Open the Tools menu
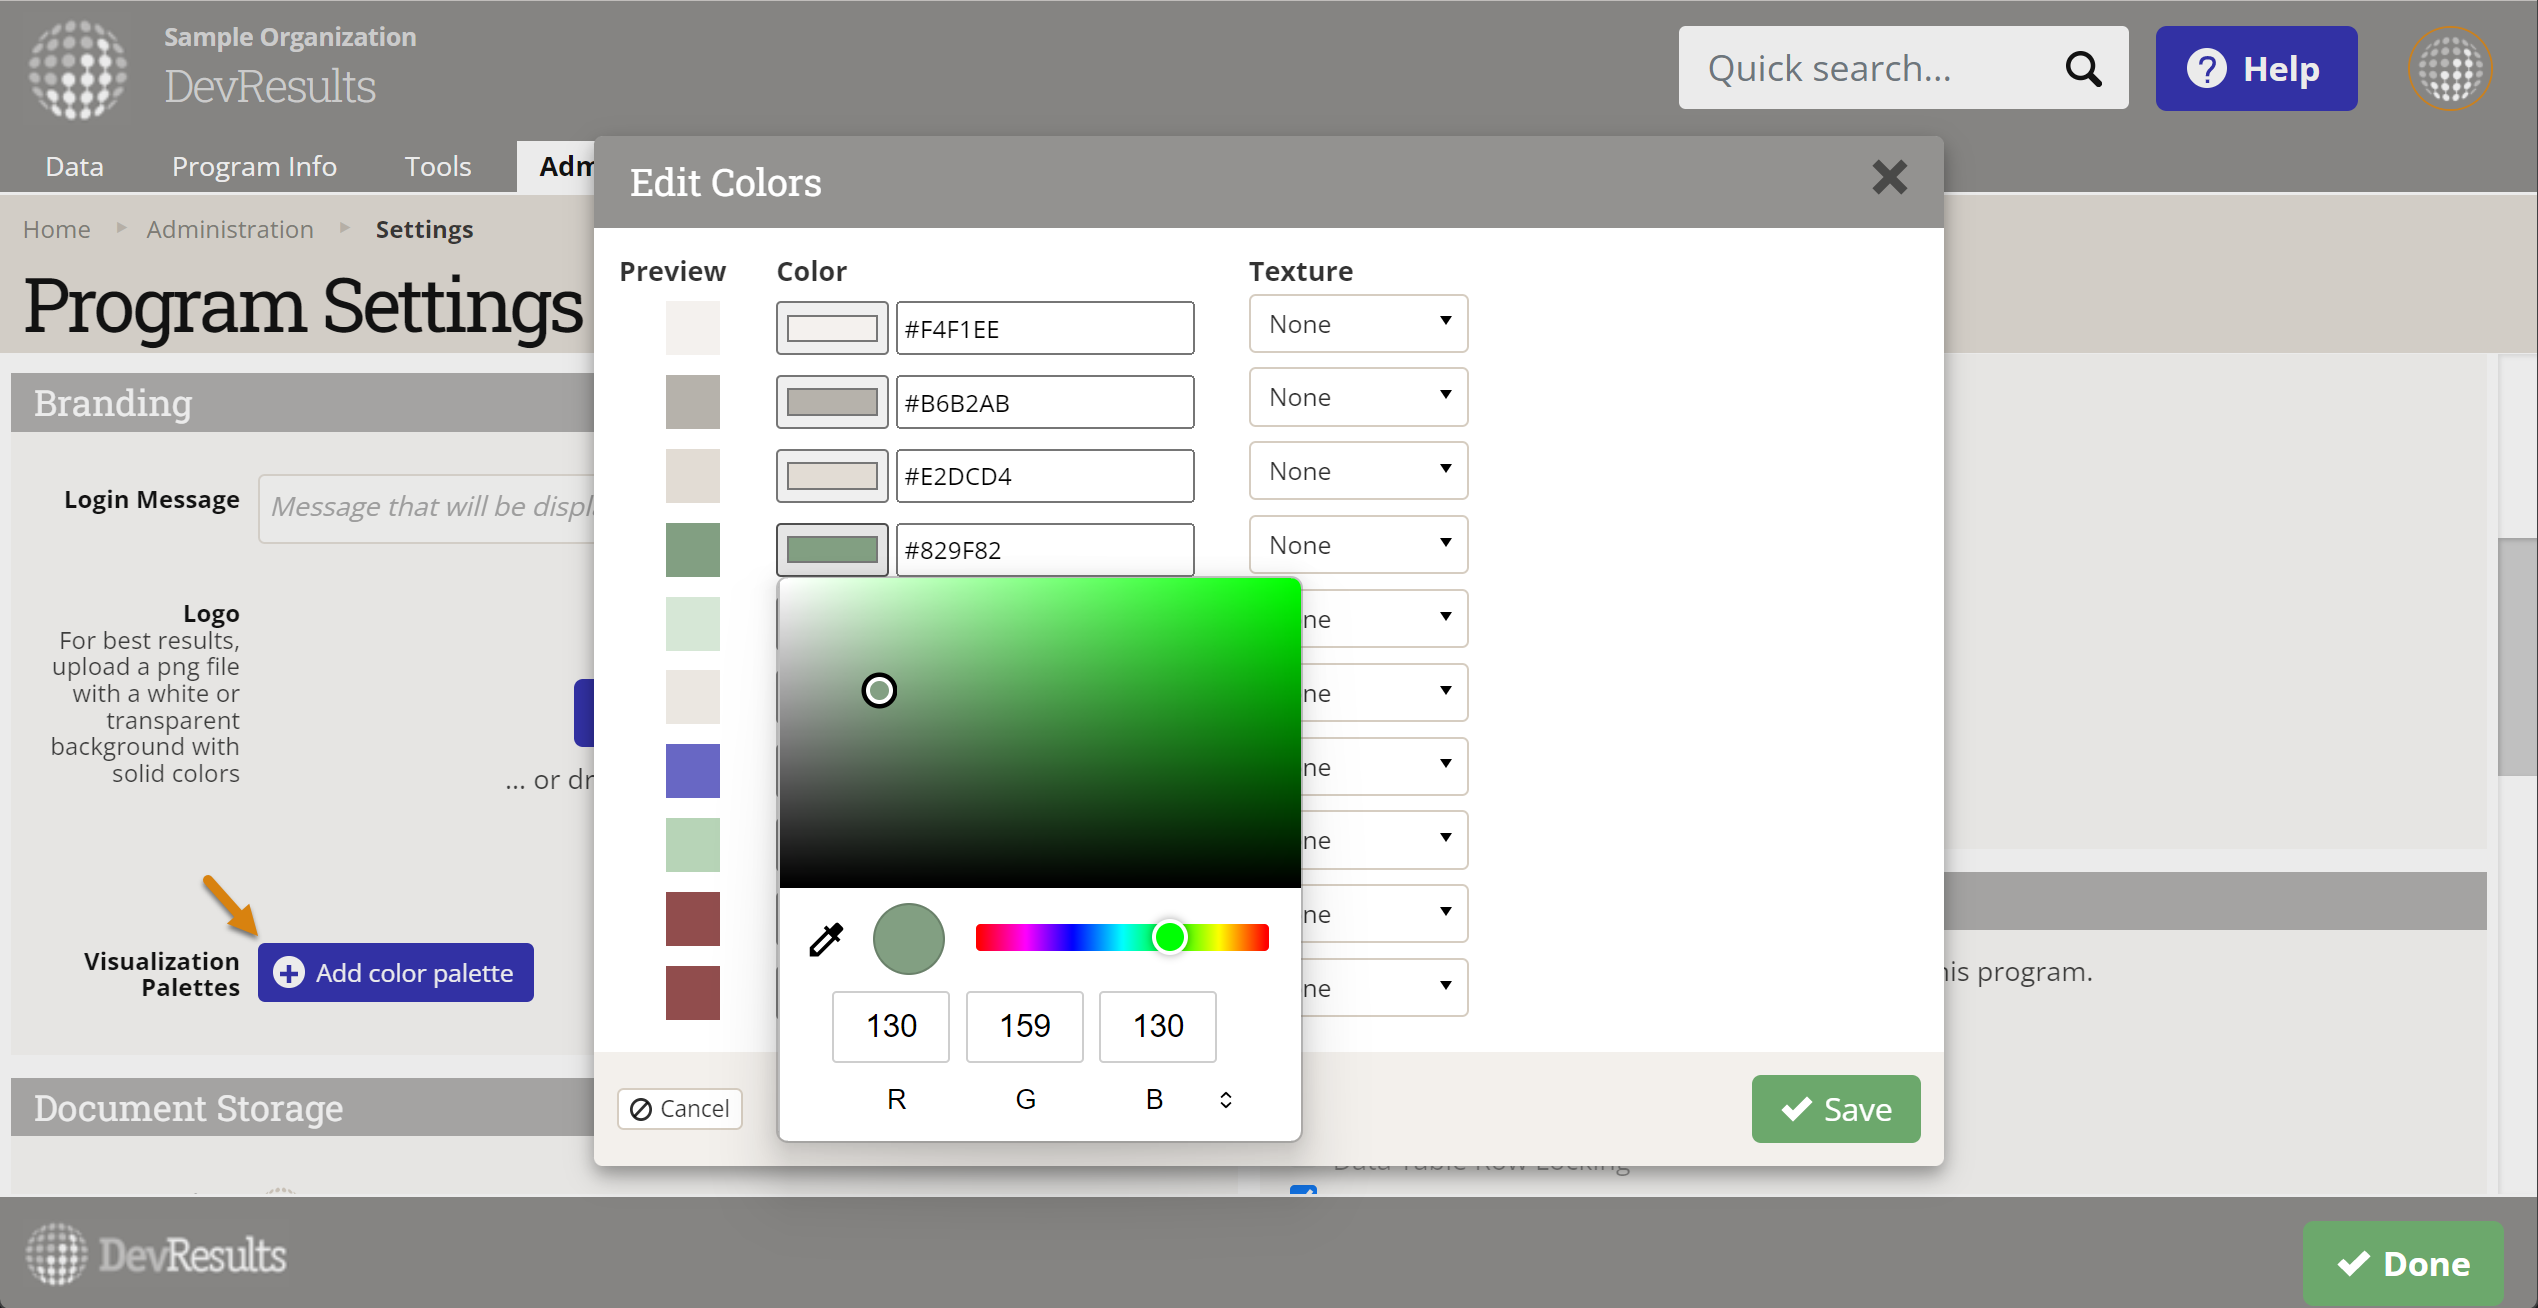 (x=437, y=166)
